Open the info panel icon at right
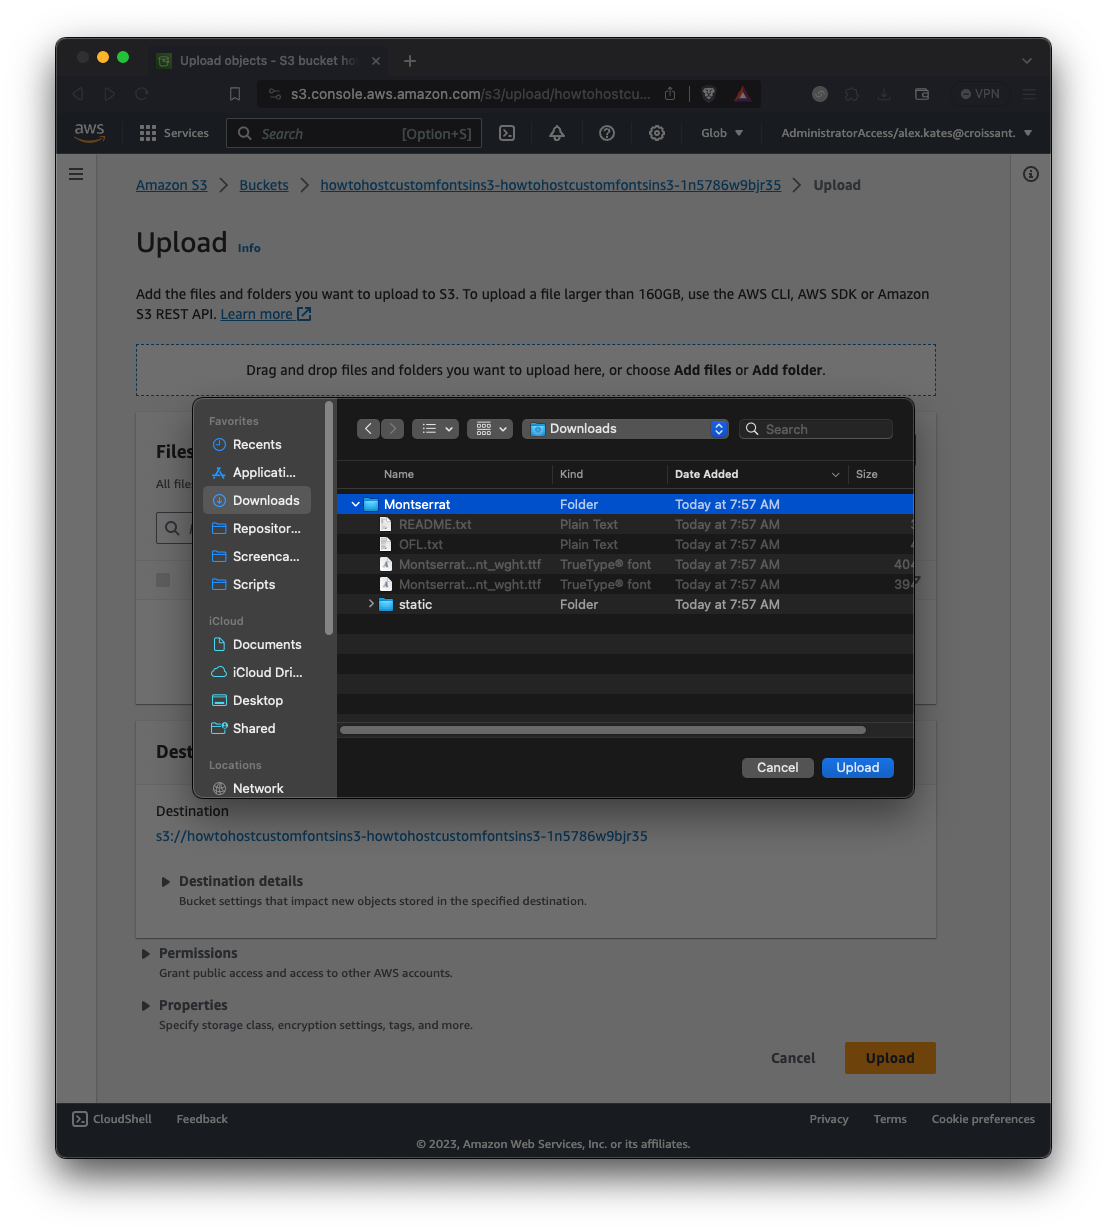This screenshot has height=1232, width=1107. (x=1031, y=174)
